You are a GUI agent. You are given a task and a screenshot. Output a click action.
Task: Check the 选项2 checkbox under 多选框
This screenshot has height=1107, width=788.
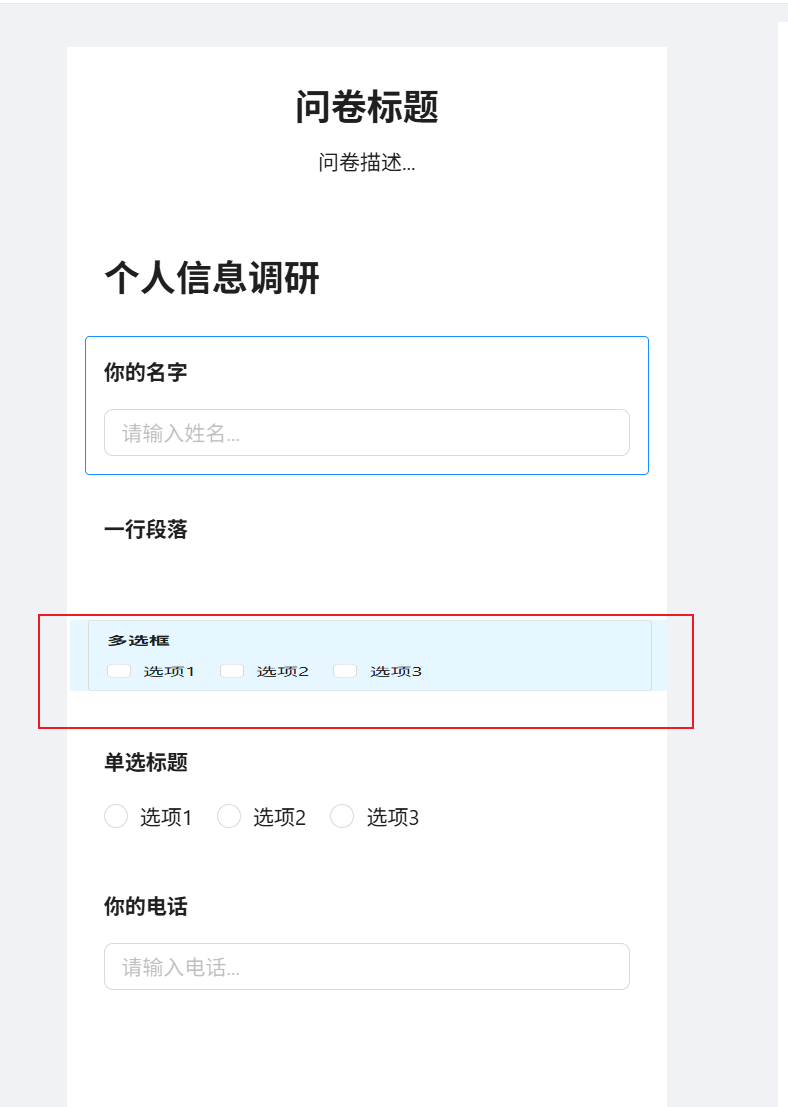pos(231,670)
